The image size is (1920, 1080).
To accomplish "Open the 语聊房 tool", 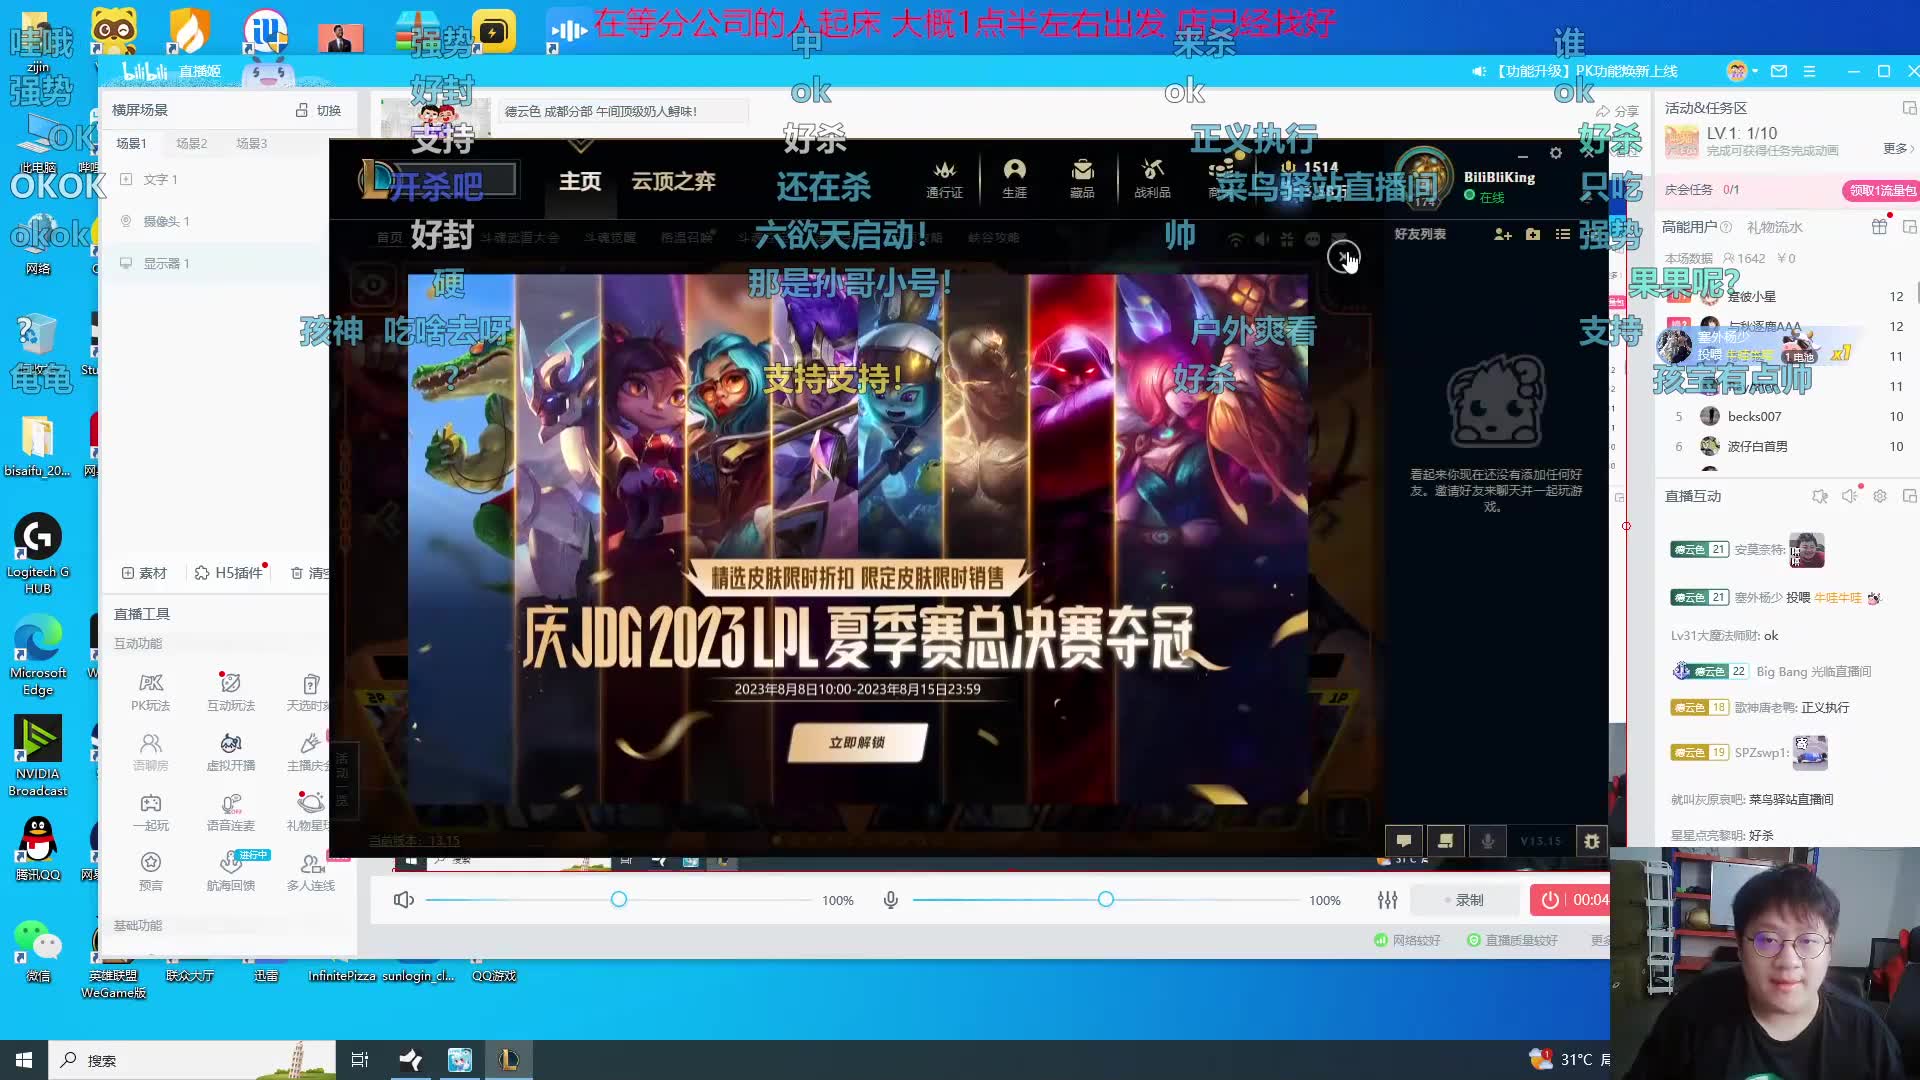I will pyautogui.click(x=151, y=752).
